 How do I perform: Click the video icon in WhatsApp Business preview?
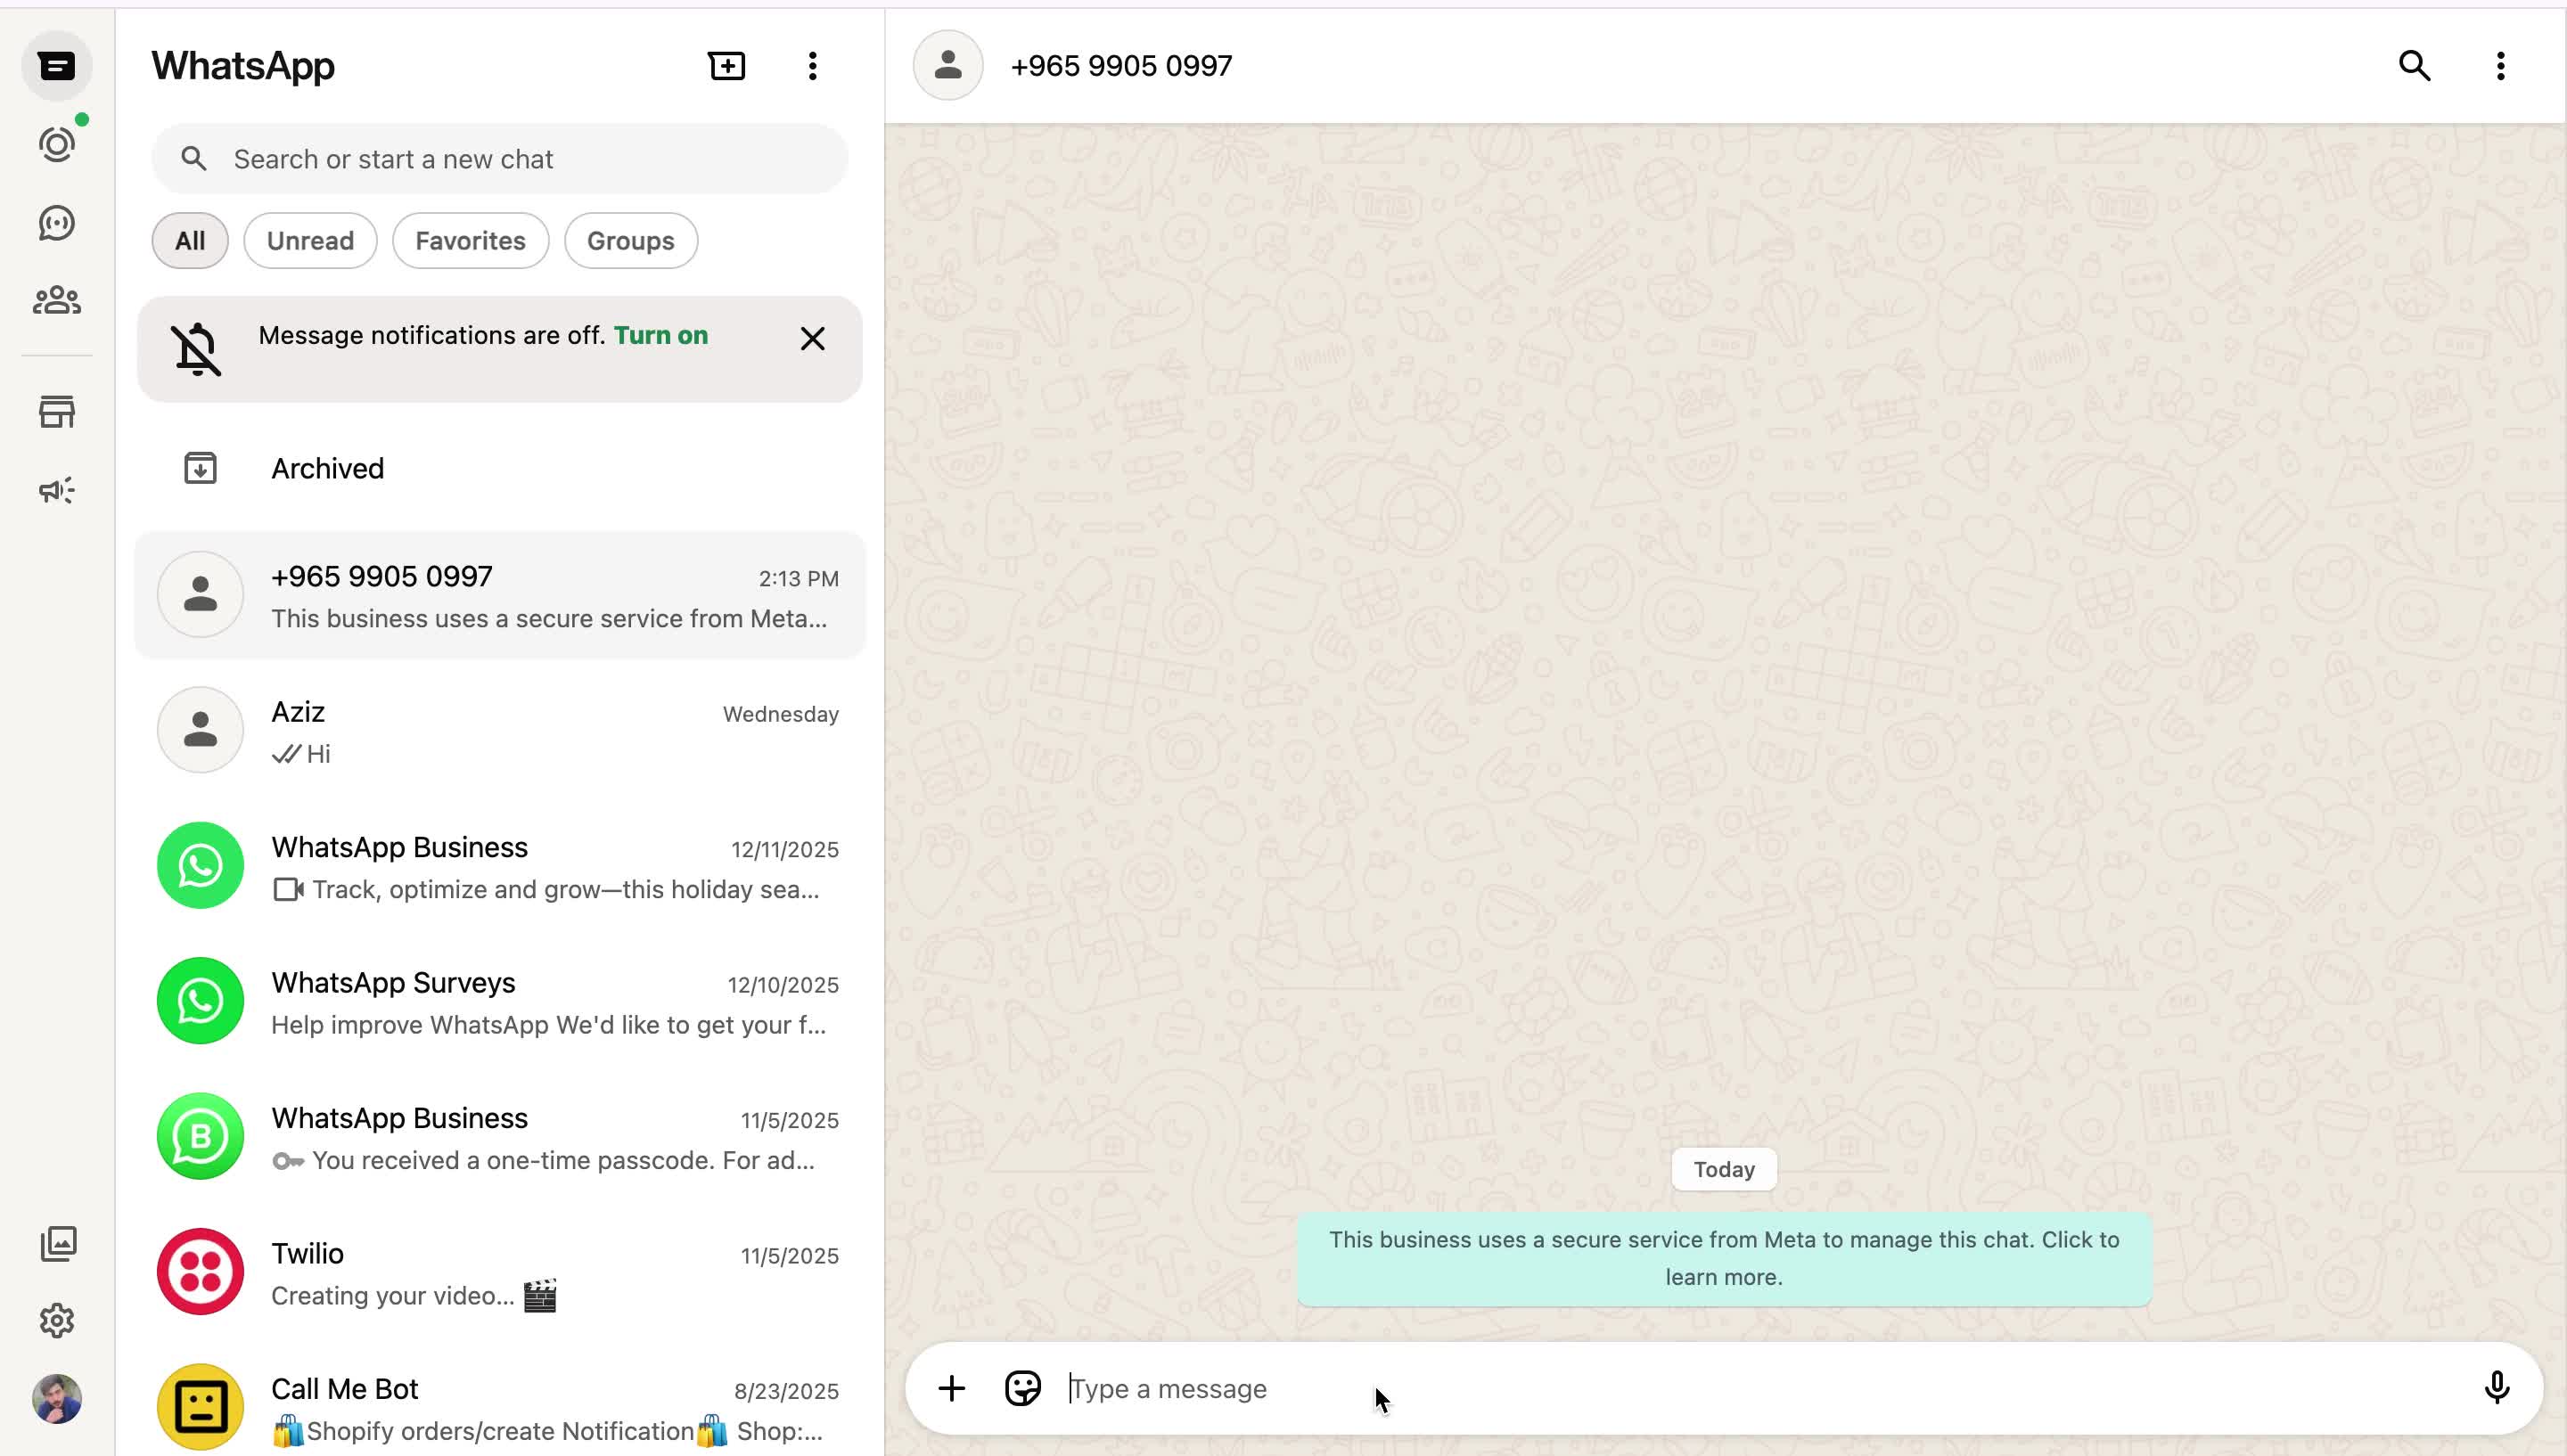point(289,890)
